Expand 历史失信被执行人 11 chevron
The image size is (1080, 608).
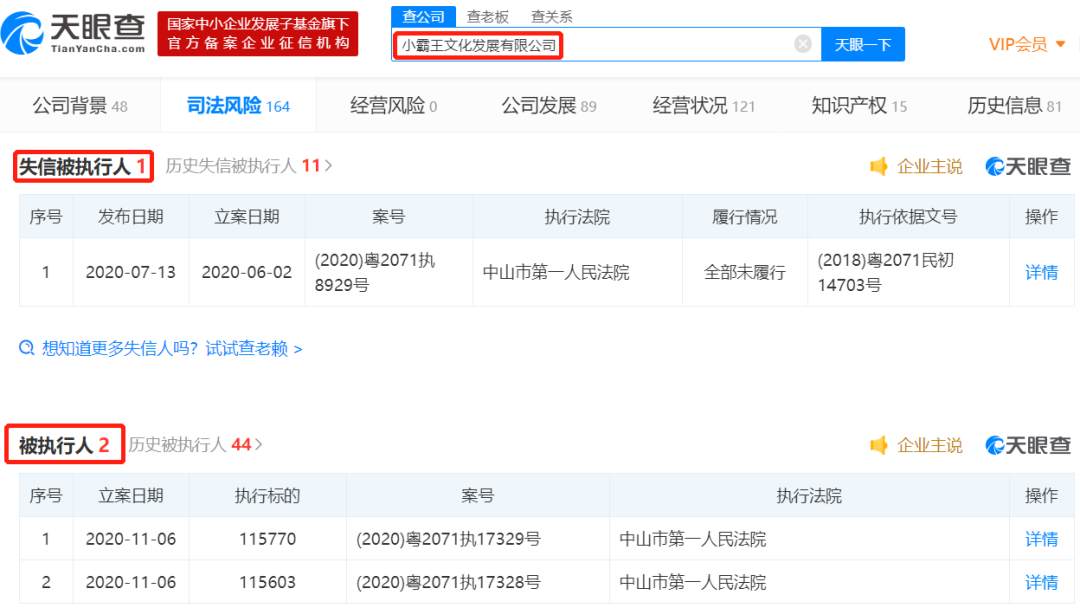coord(329,166)
